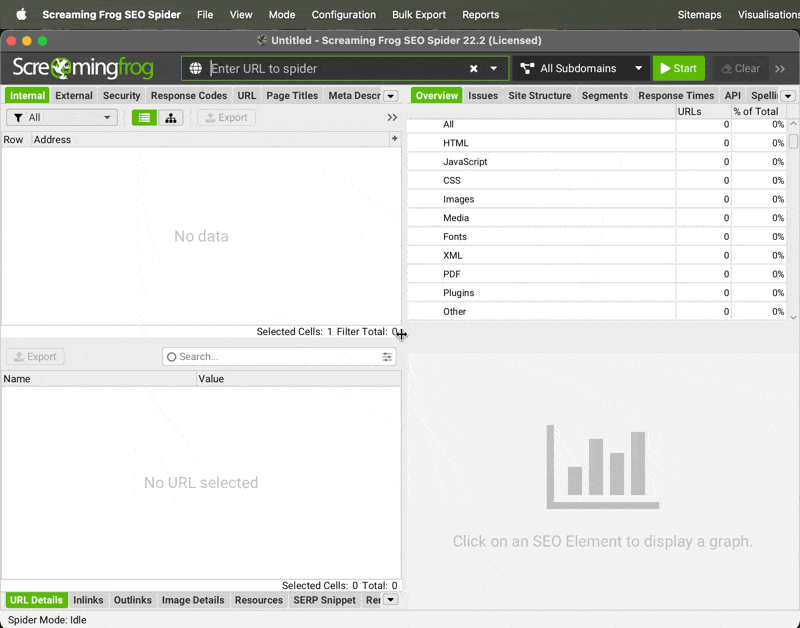Image resolution: width=800 pixels, height=628 pixels.
Task: Open the Bulk Export menu
Action: pyautogui.click(x=418, y=15)
